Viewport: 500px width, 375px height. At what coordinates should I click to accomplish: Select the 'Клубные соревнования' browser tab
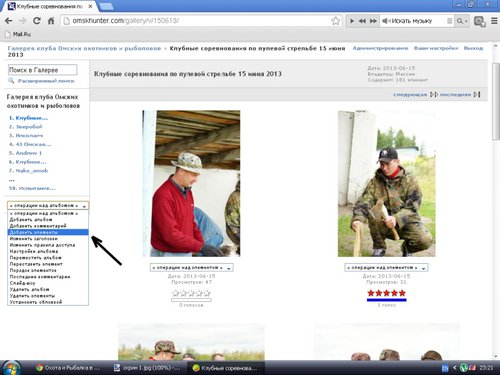click(x=50, y=6)
